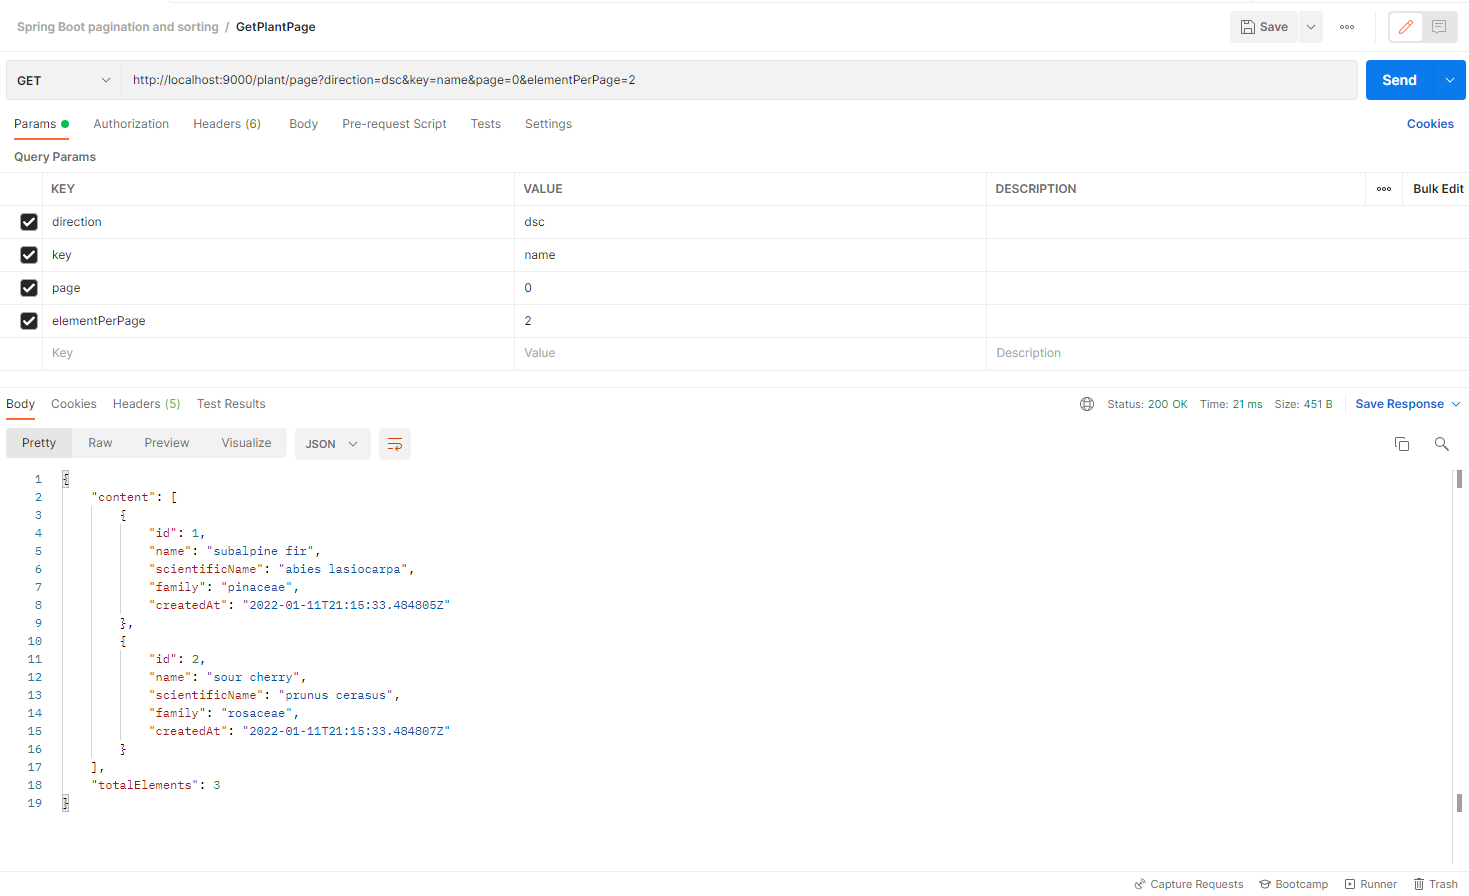Uncheck the key query parameter
The height and width of the screenshot is (896, 1469).
tap(28, 254)
